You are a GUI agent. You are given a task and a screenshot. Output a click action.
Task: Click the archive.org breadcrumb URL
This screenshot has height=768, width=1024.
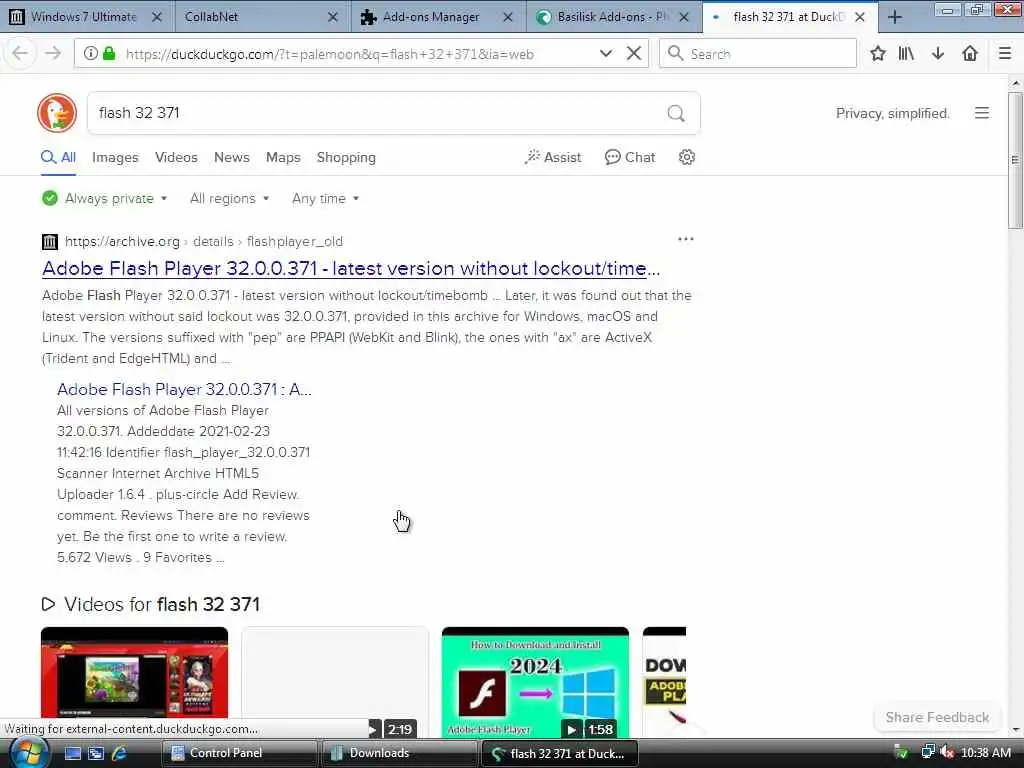point(203,242)
